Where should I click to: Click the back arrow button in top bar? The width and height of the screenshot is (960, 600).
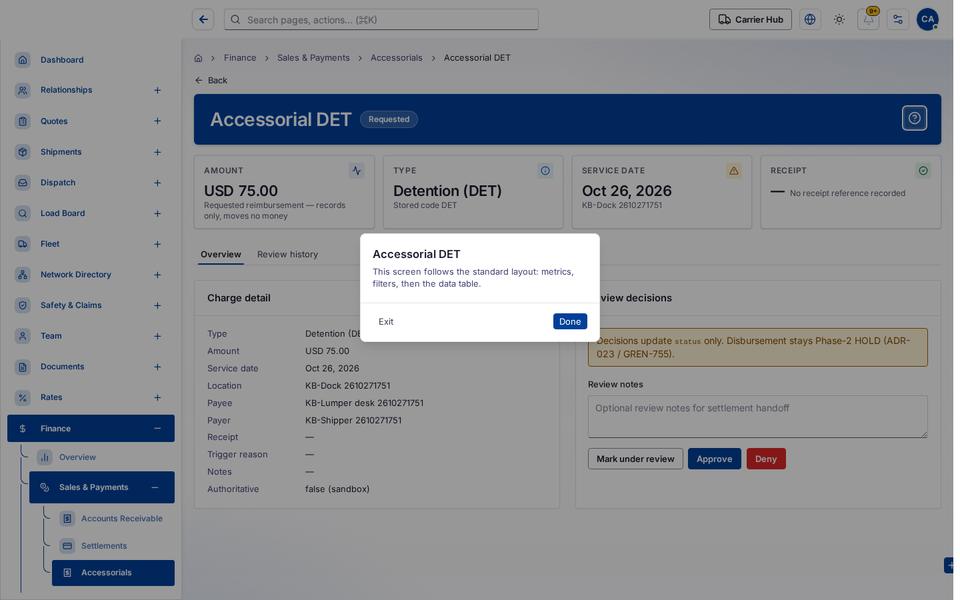(x=203, y=20)
